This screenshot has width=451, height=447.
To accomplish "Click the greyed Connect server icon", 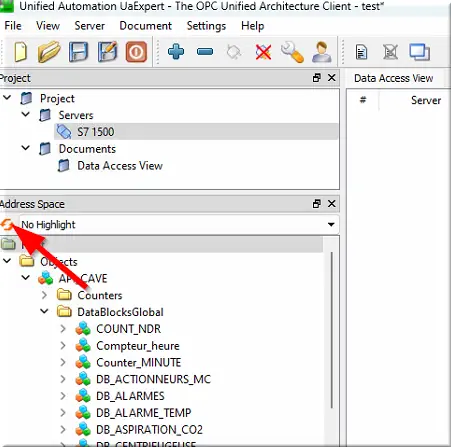I will [x=234, y=52].
